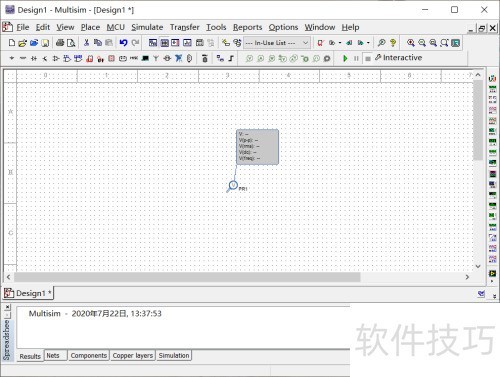Expand the back annotate dropdown arrow
The image size is (500, 377).
[x=340, y=43]
